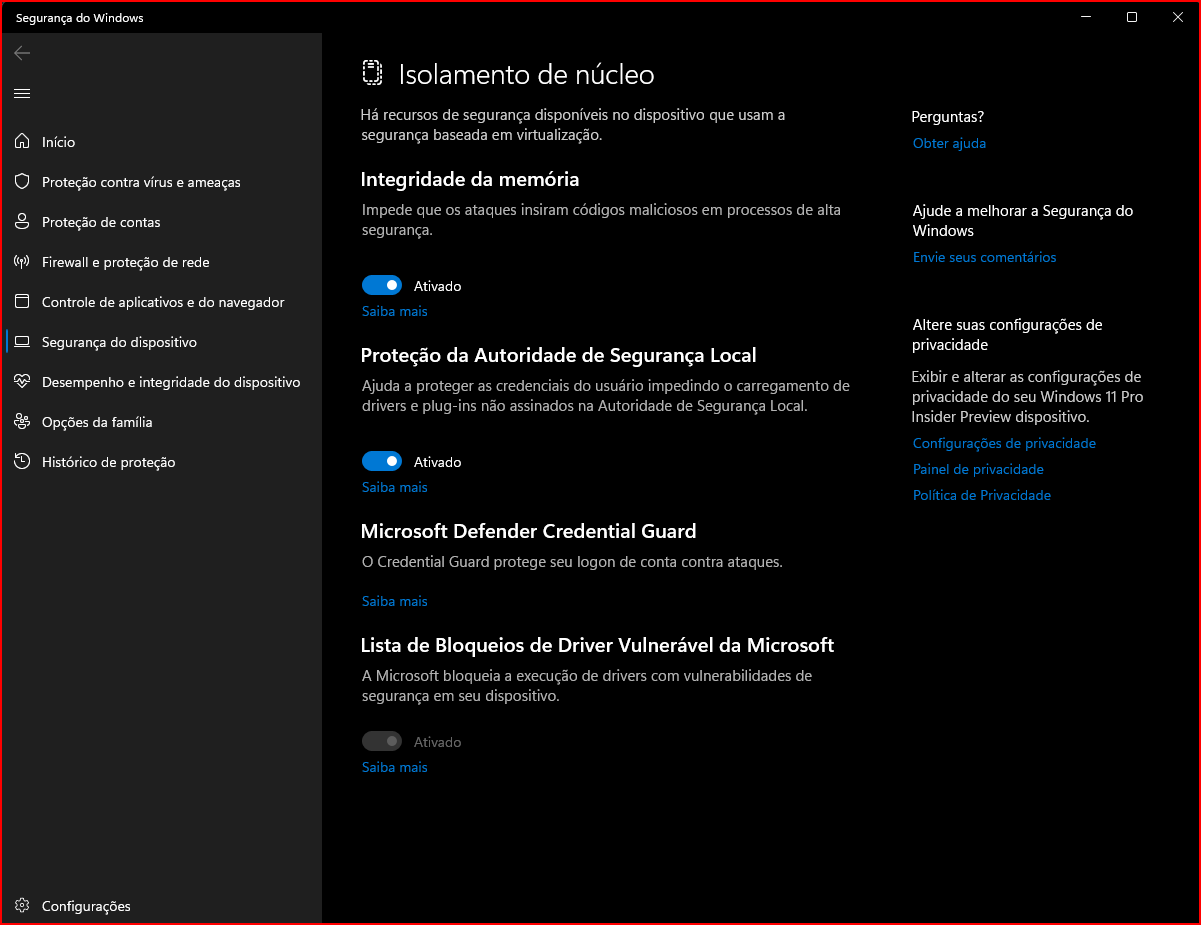This screenshot has width=1201, height=925.
Task: Click the shield icon for virus protection
Action: pos(22,182)
